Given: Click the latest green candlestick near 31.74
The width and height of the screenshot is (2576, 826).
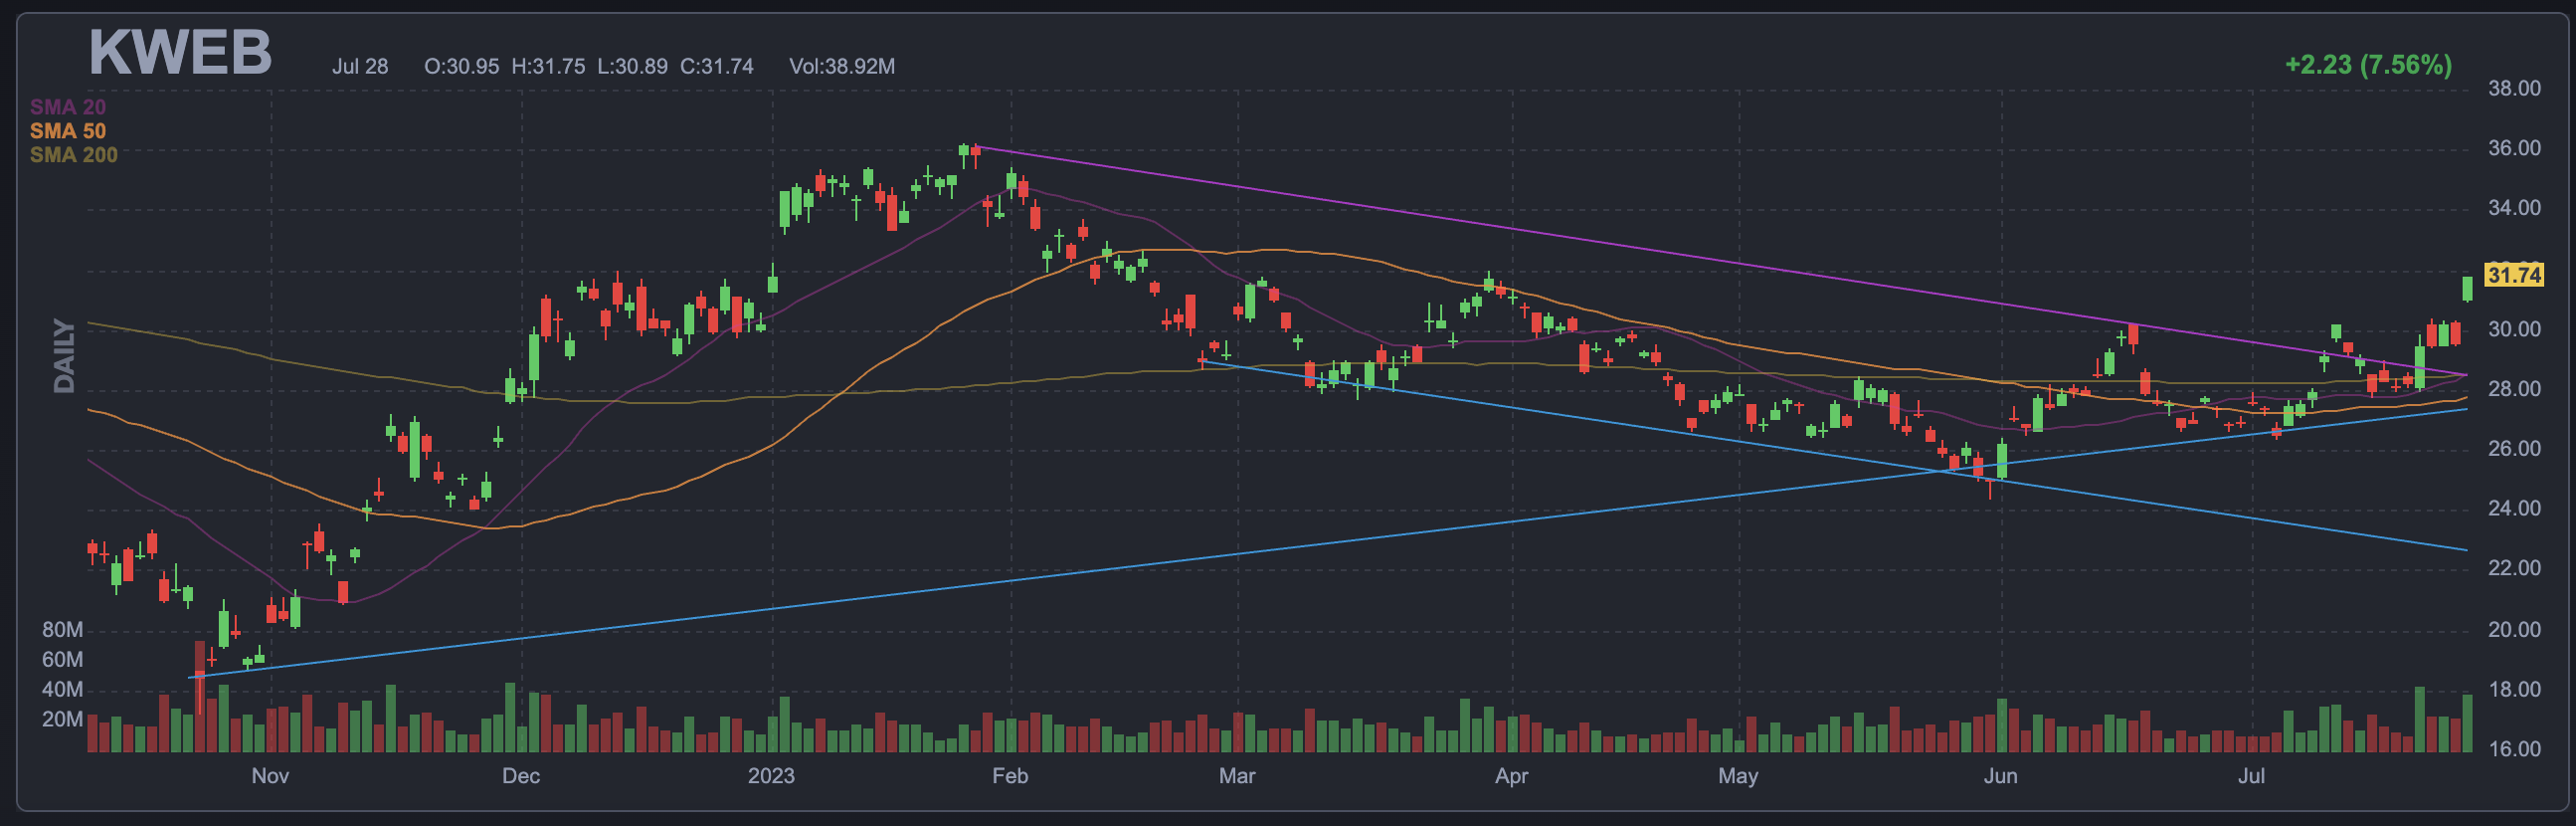Looking at the screenshot, I should click(x=2467, y=289).
